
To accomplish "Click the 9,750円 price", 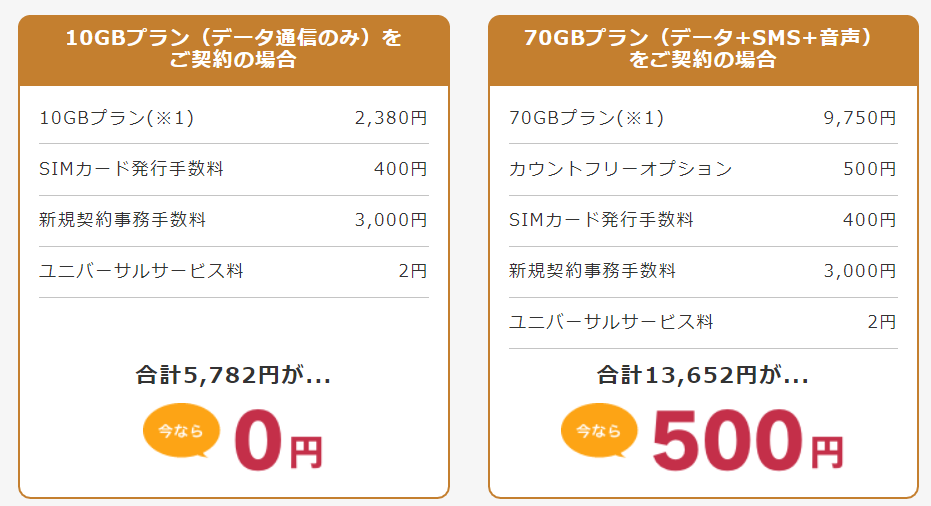I will (860, 118).
